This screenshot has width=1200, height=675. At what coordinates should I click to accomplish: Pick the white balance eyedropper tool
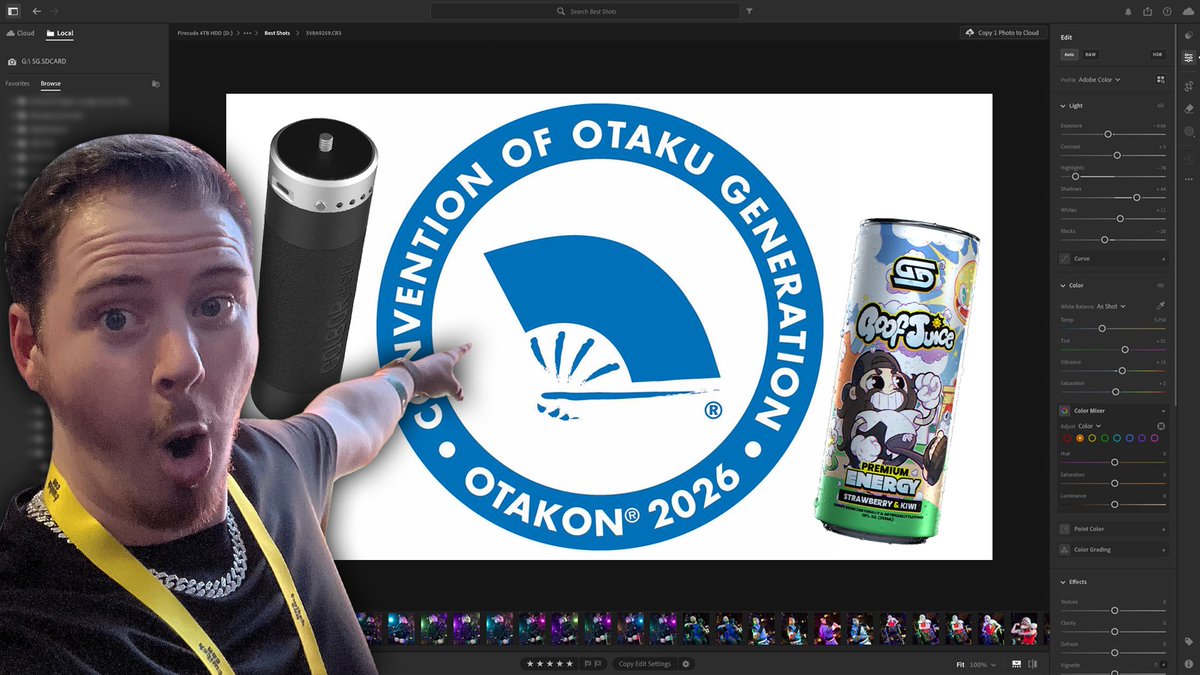[1161, 306]
